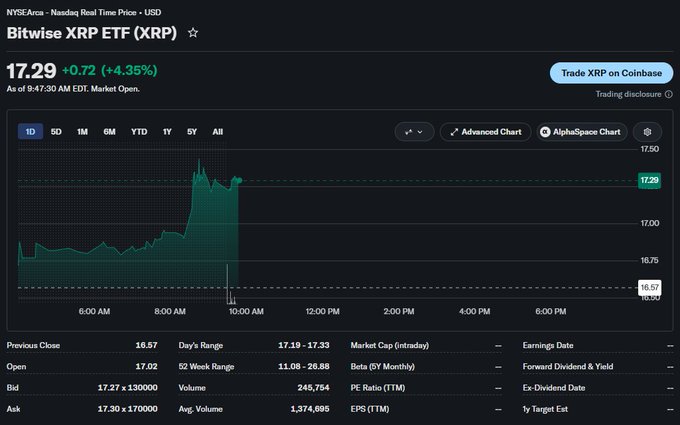680x425 pixels.
Task: Select the 1D range tab
Action: 30,131
